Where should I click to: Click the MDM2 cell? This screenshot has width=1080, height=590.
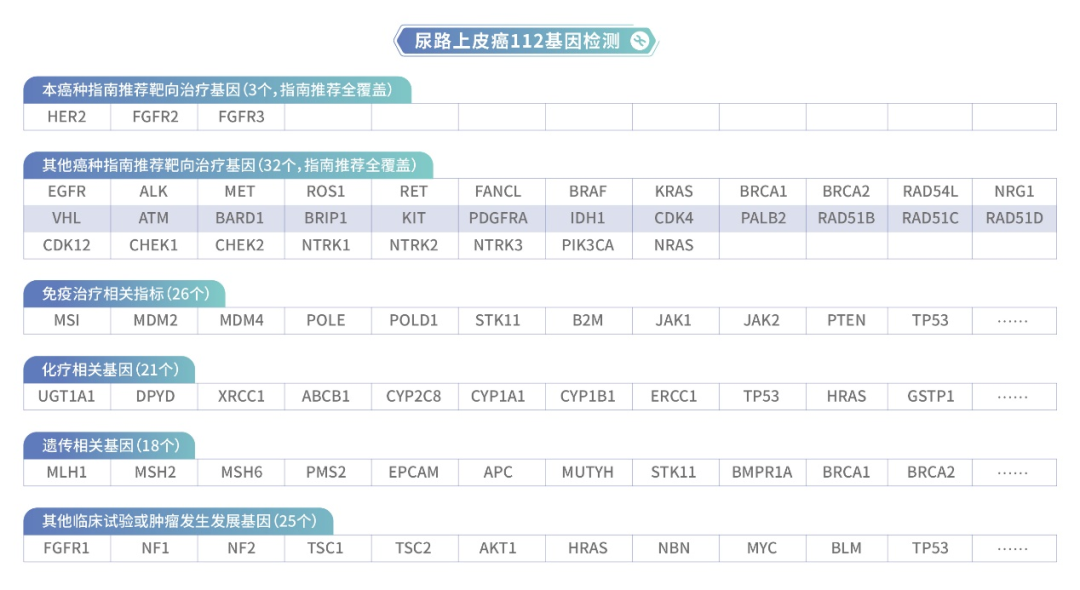[154, 321]
